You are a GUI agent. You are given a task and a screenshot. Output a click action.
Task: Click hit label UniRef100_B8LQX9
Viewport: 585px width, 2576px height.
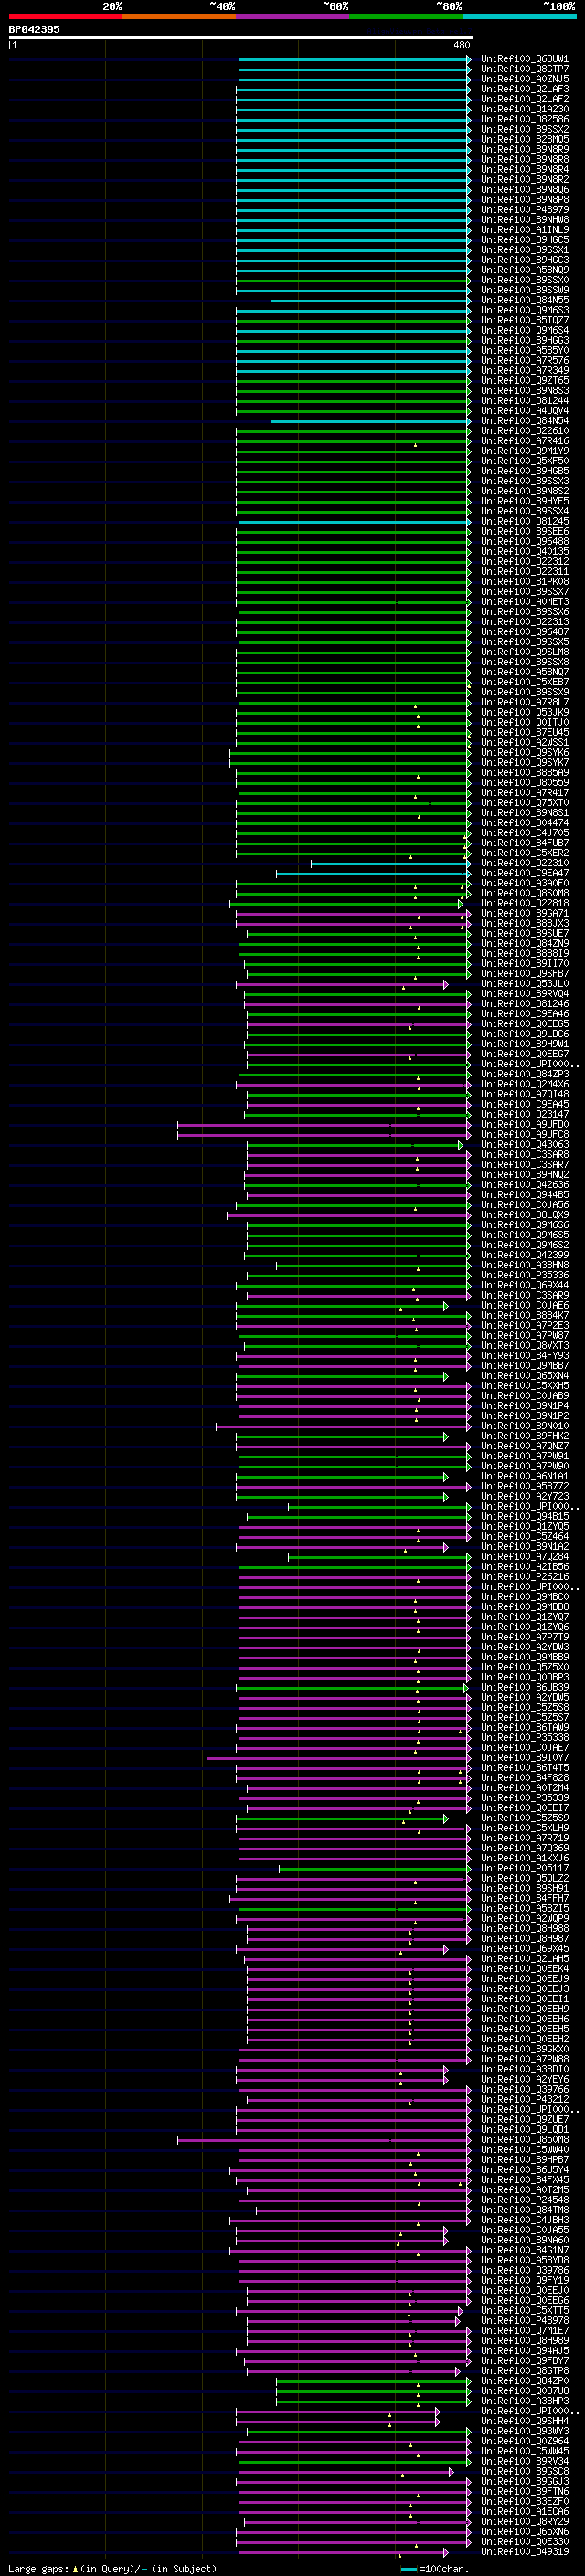(525, 1215)
